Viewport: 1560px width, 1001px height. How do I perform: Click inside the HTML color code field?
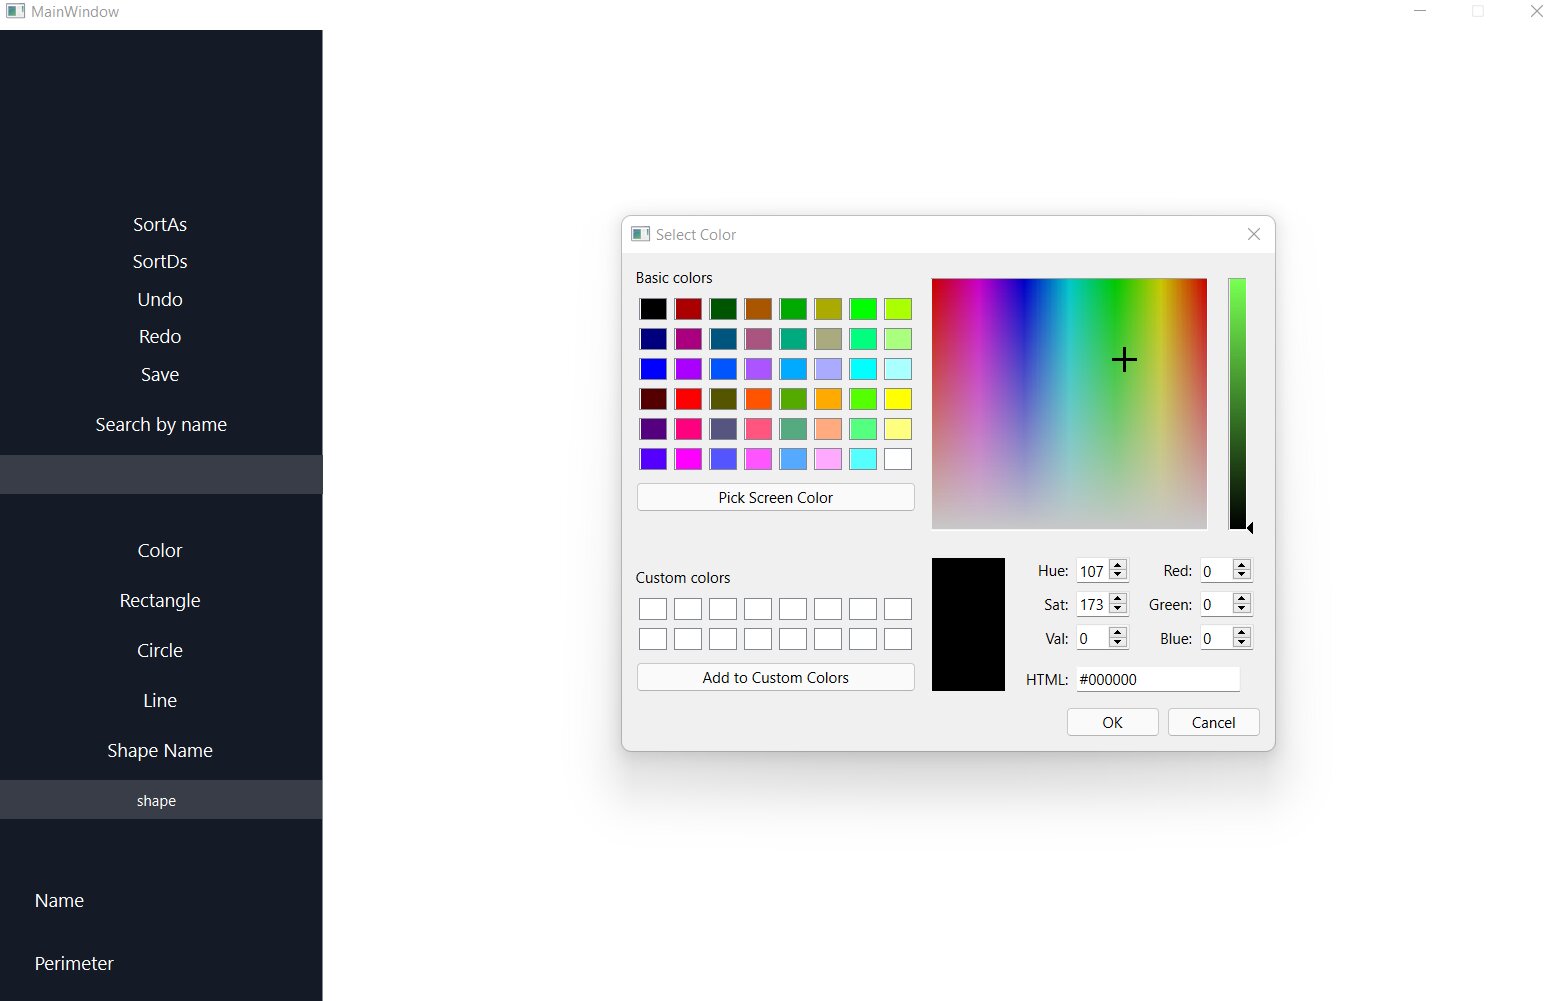coord(1155,679)
